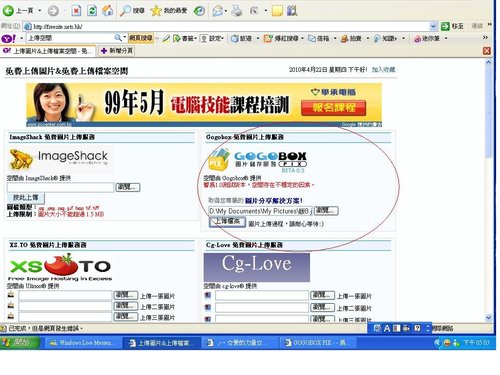Click the 加入收藏 link
Image resolution: width=500 pixels, height=375 pixels.
click(x=383, y=69)
